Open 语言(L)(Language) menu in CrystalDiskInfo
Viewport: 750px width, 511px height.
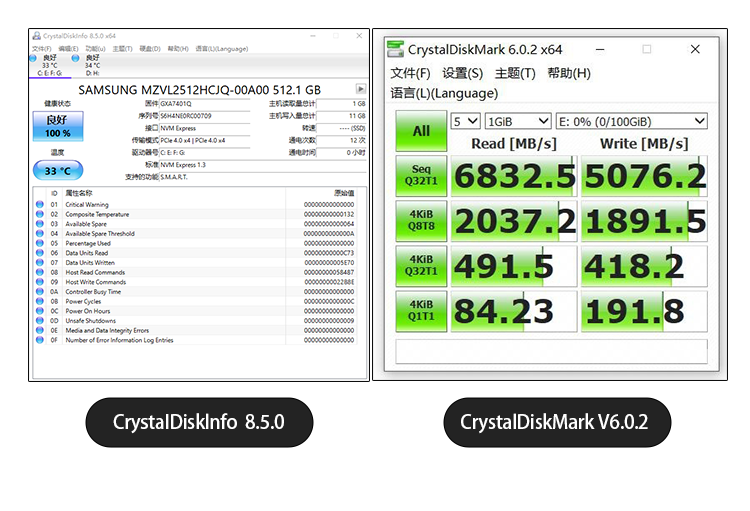coord(222,49)
